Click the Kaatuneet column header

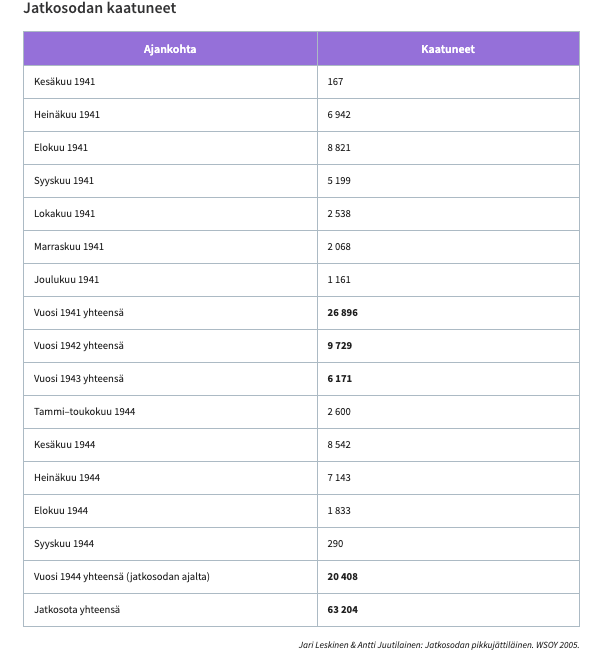pos(448,49)
